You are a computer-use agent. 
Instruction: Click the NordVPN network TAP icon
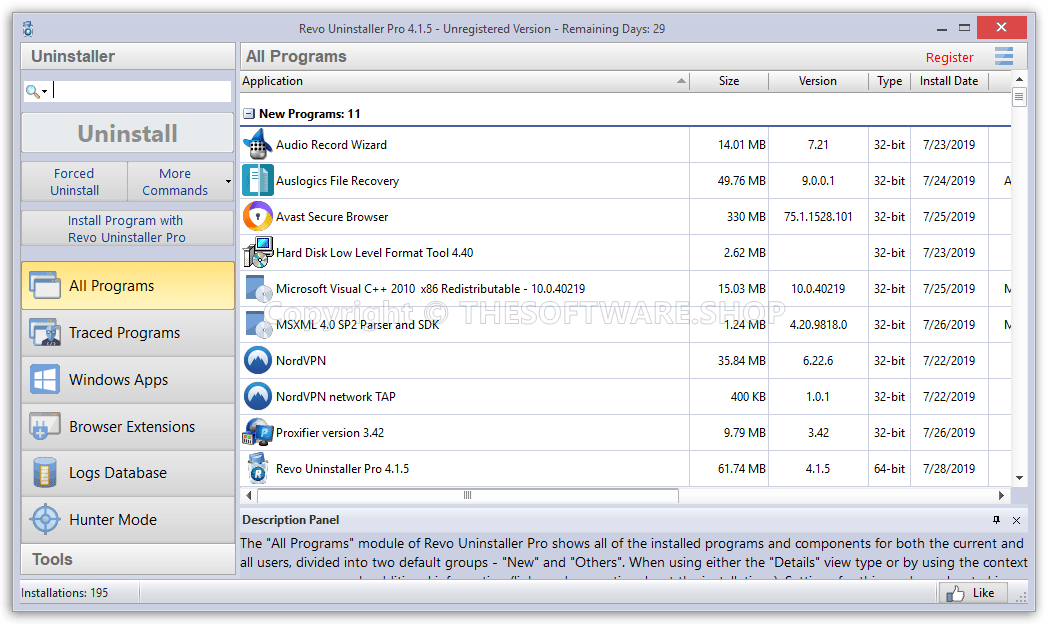pyautogui.click(x=258, y=397)
